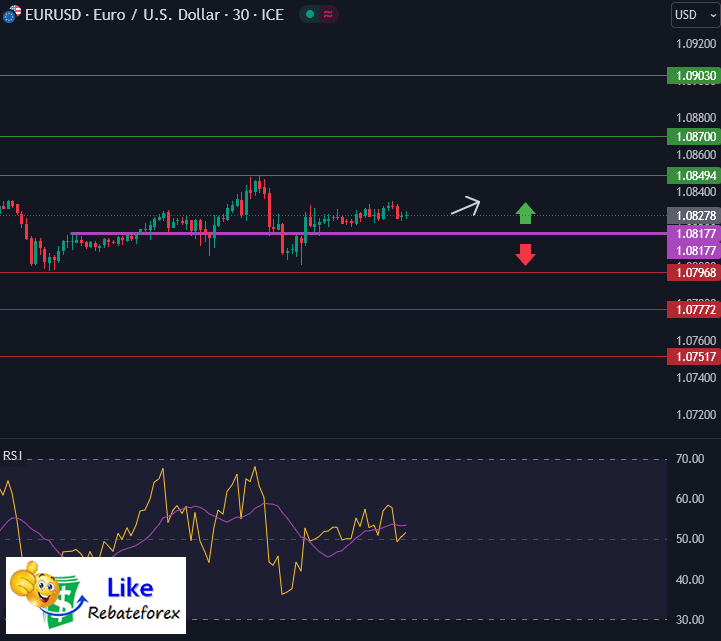Select the white diagonal arrow drawing

point(465,206)
